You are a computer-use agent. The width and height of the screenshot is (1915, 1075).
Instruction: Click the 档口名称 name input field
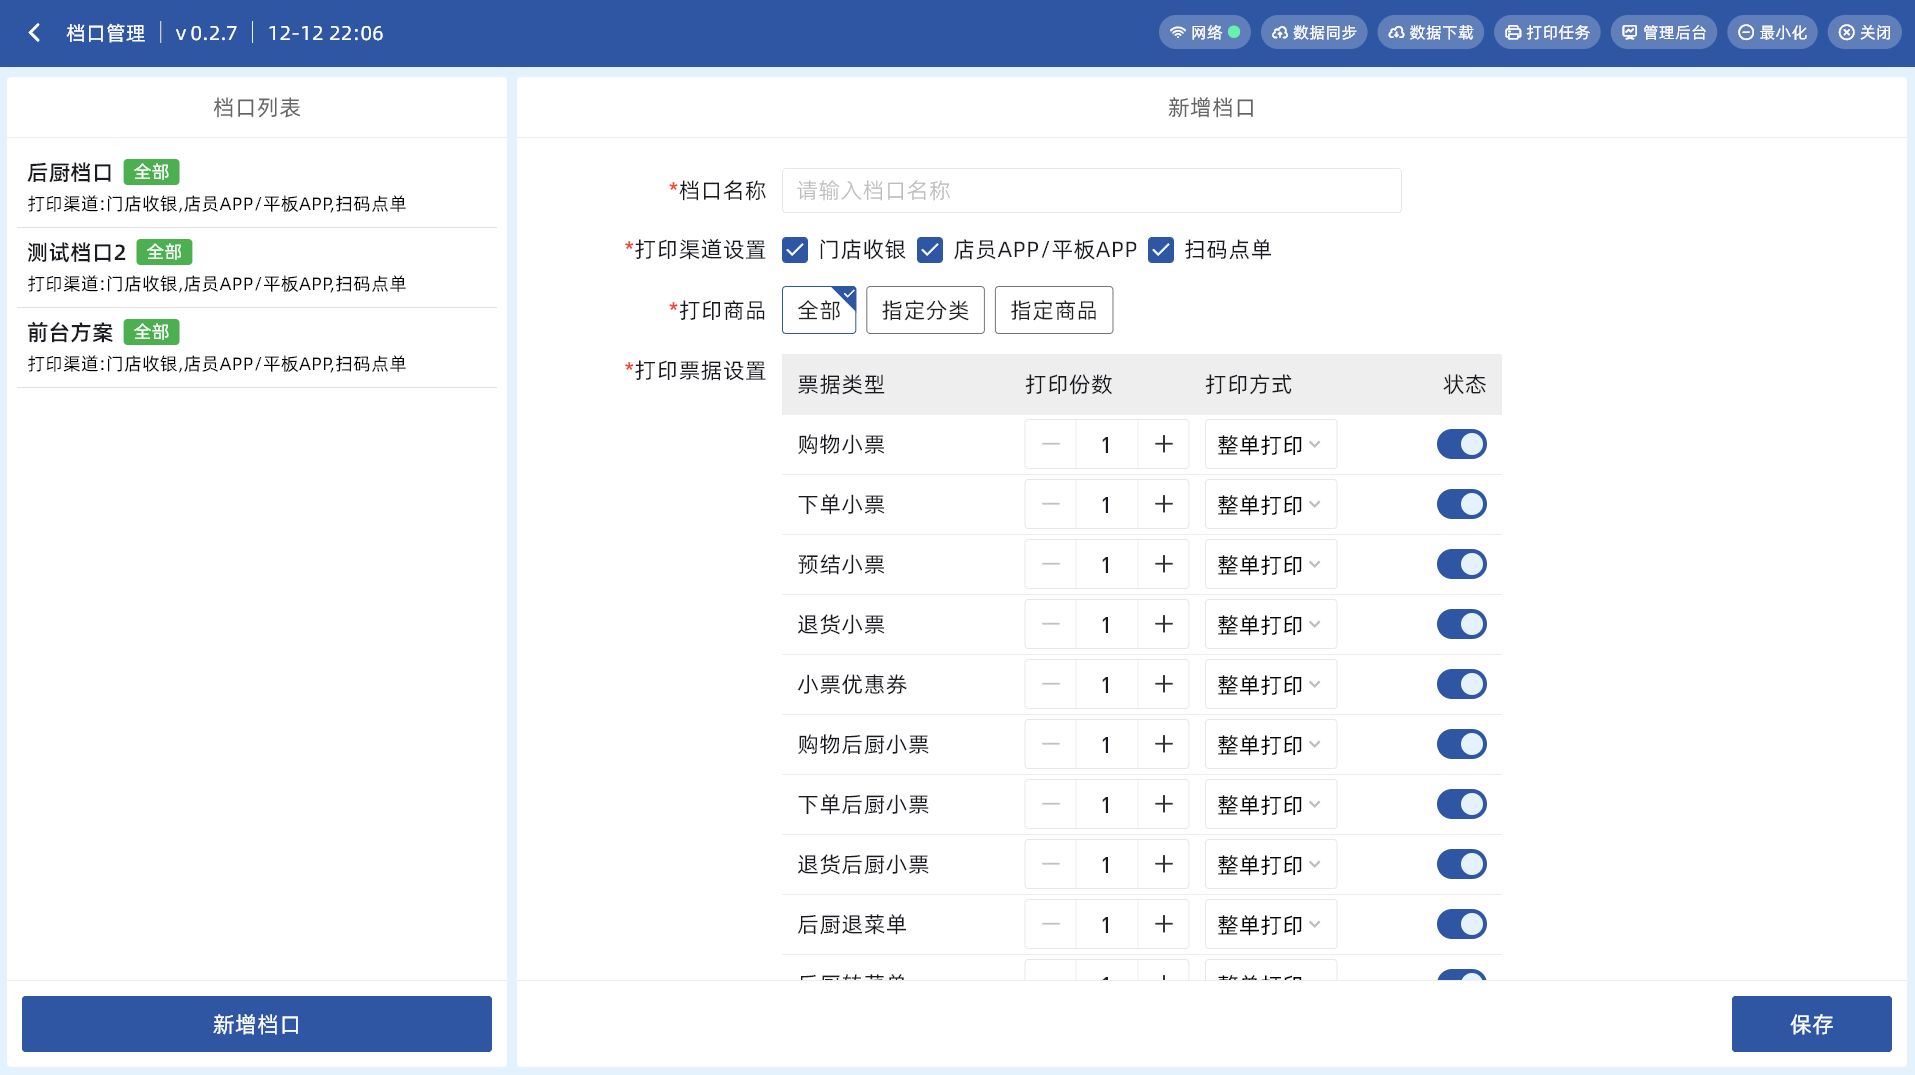pos(1091,191)
